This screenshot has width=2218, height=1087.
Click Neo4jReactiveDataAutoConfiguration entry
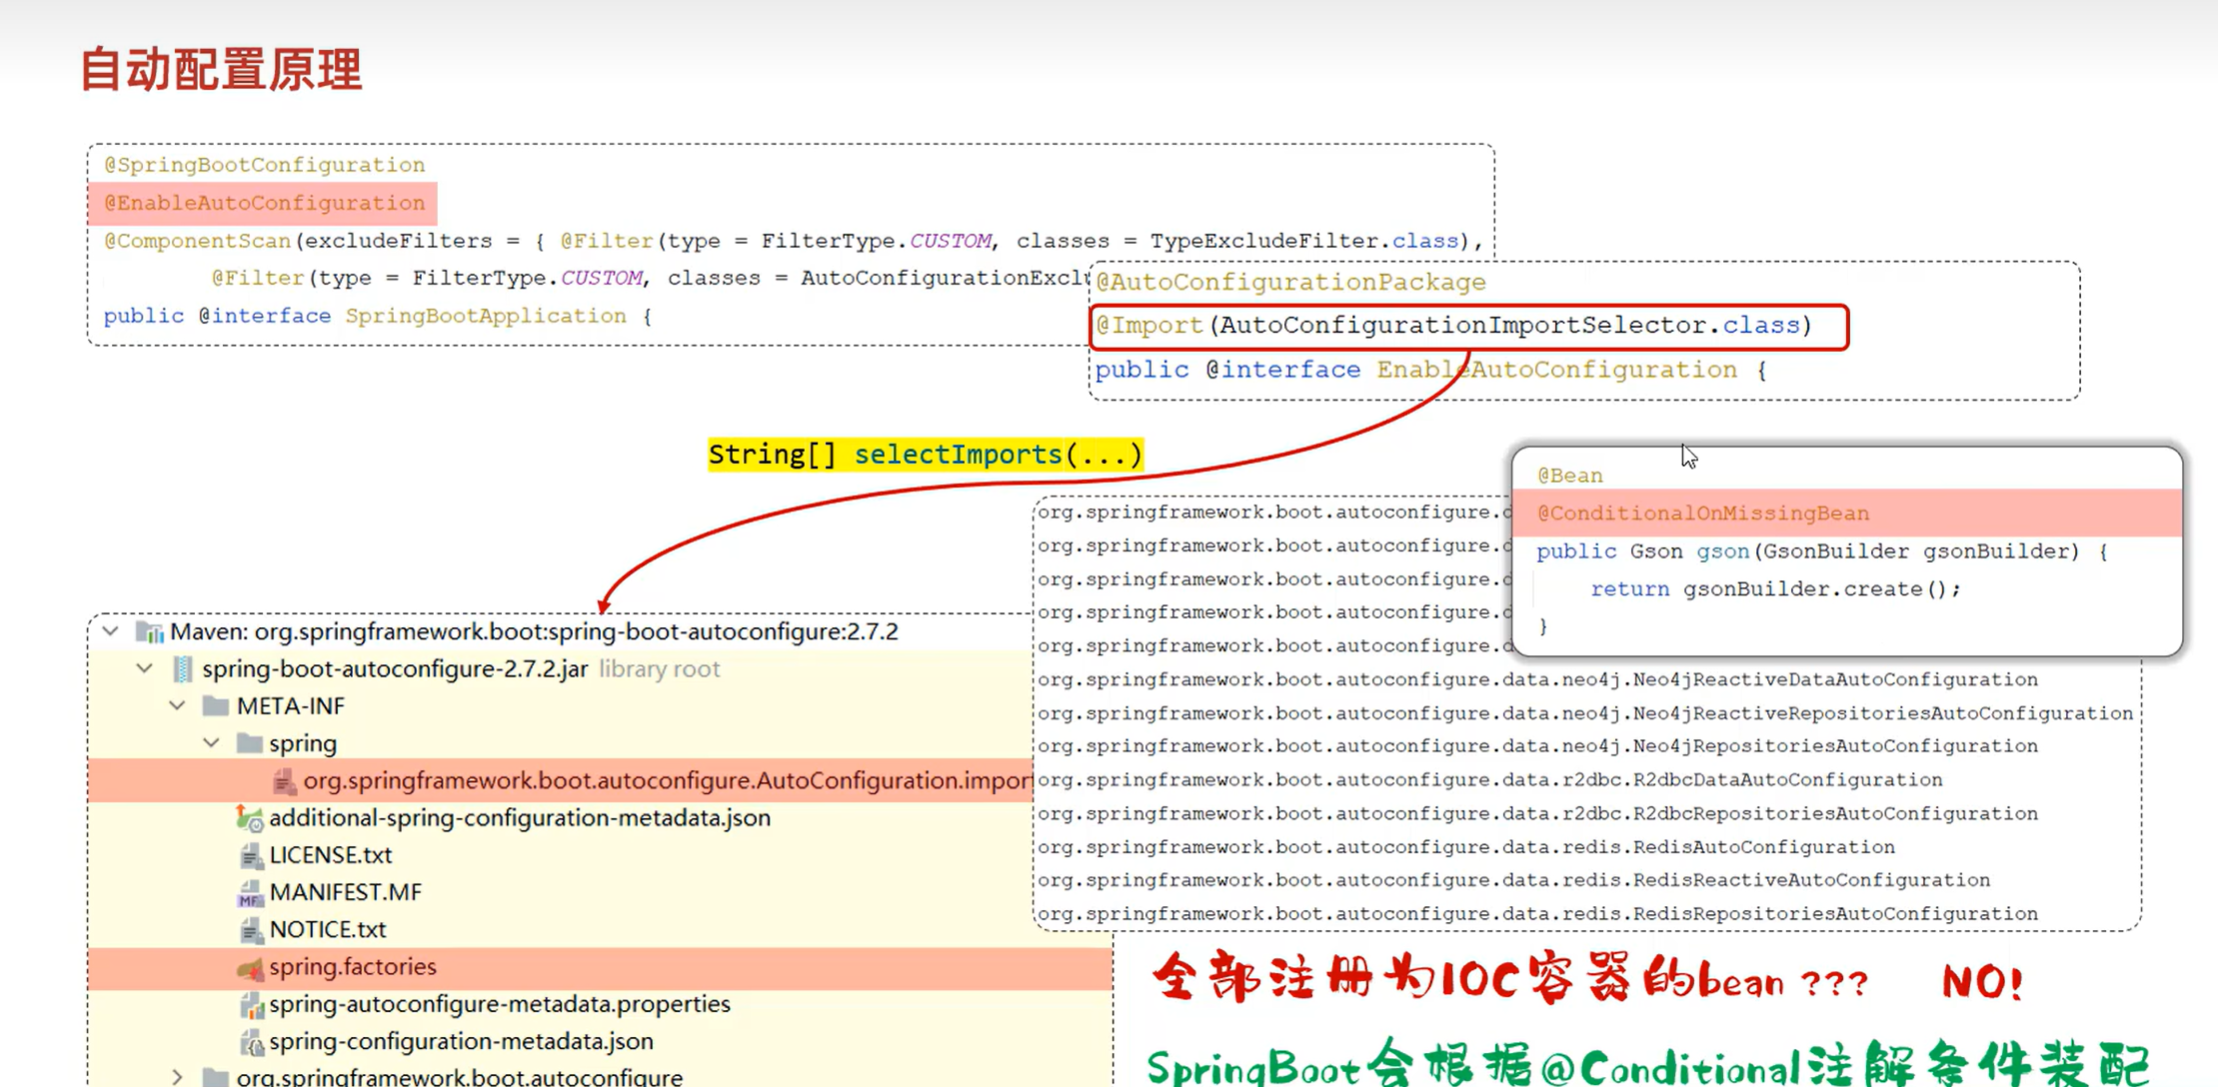pos(1537,680)
